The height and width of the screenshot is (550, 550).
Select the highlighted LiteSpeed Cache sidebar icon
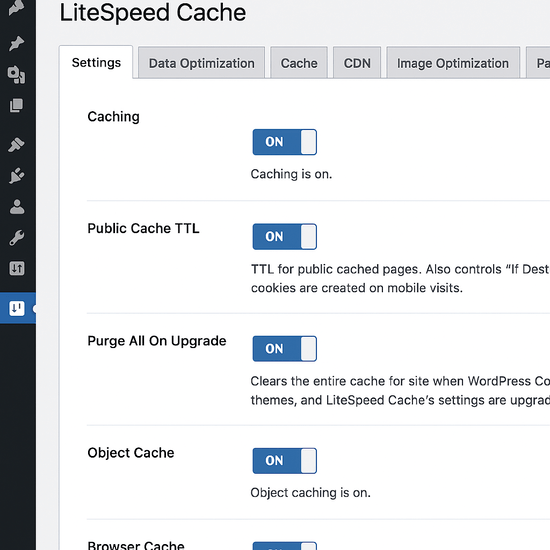17,308
